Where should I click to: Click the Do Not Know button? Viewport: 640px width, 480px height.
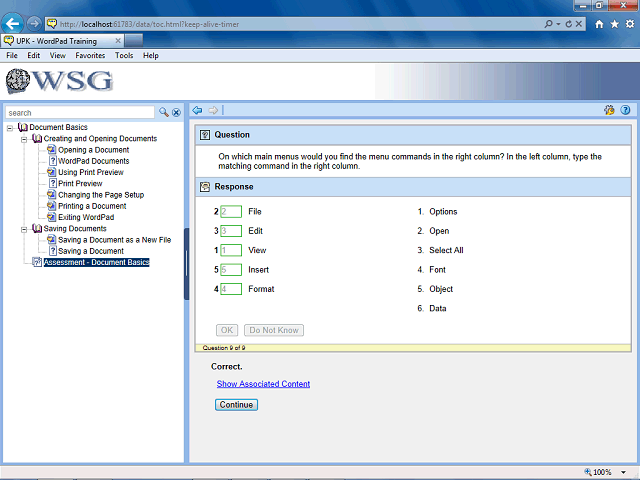click(274, 330)
